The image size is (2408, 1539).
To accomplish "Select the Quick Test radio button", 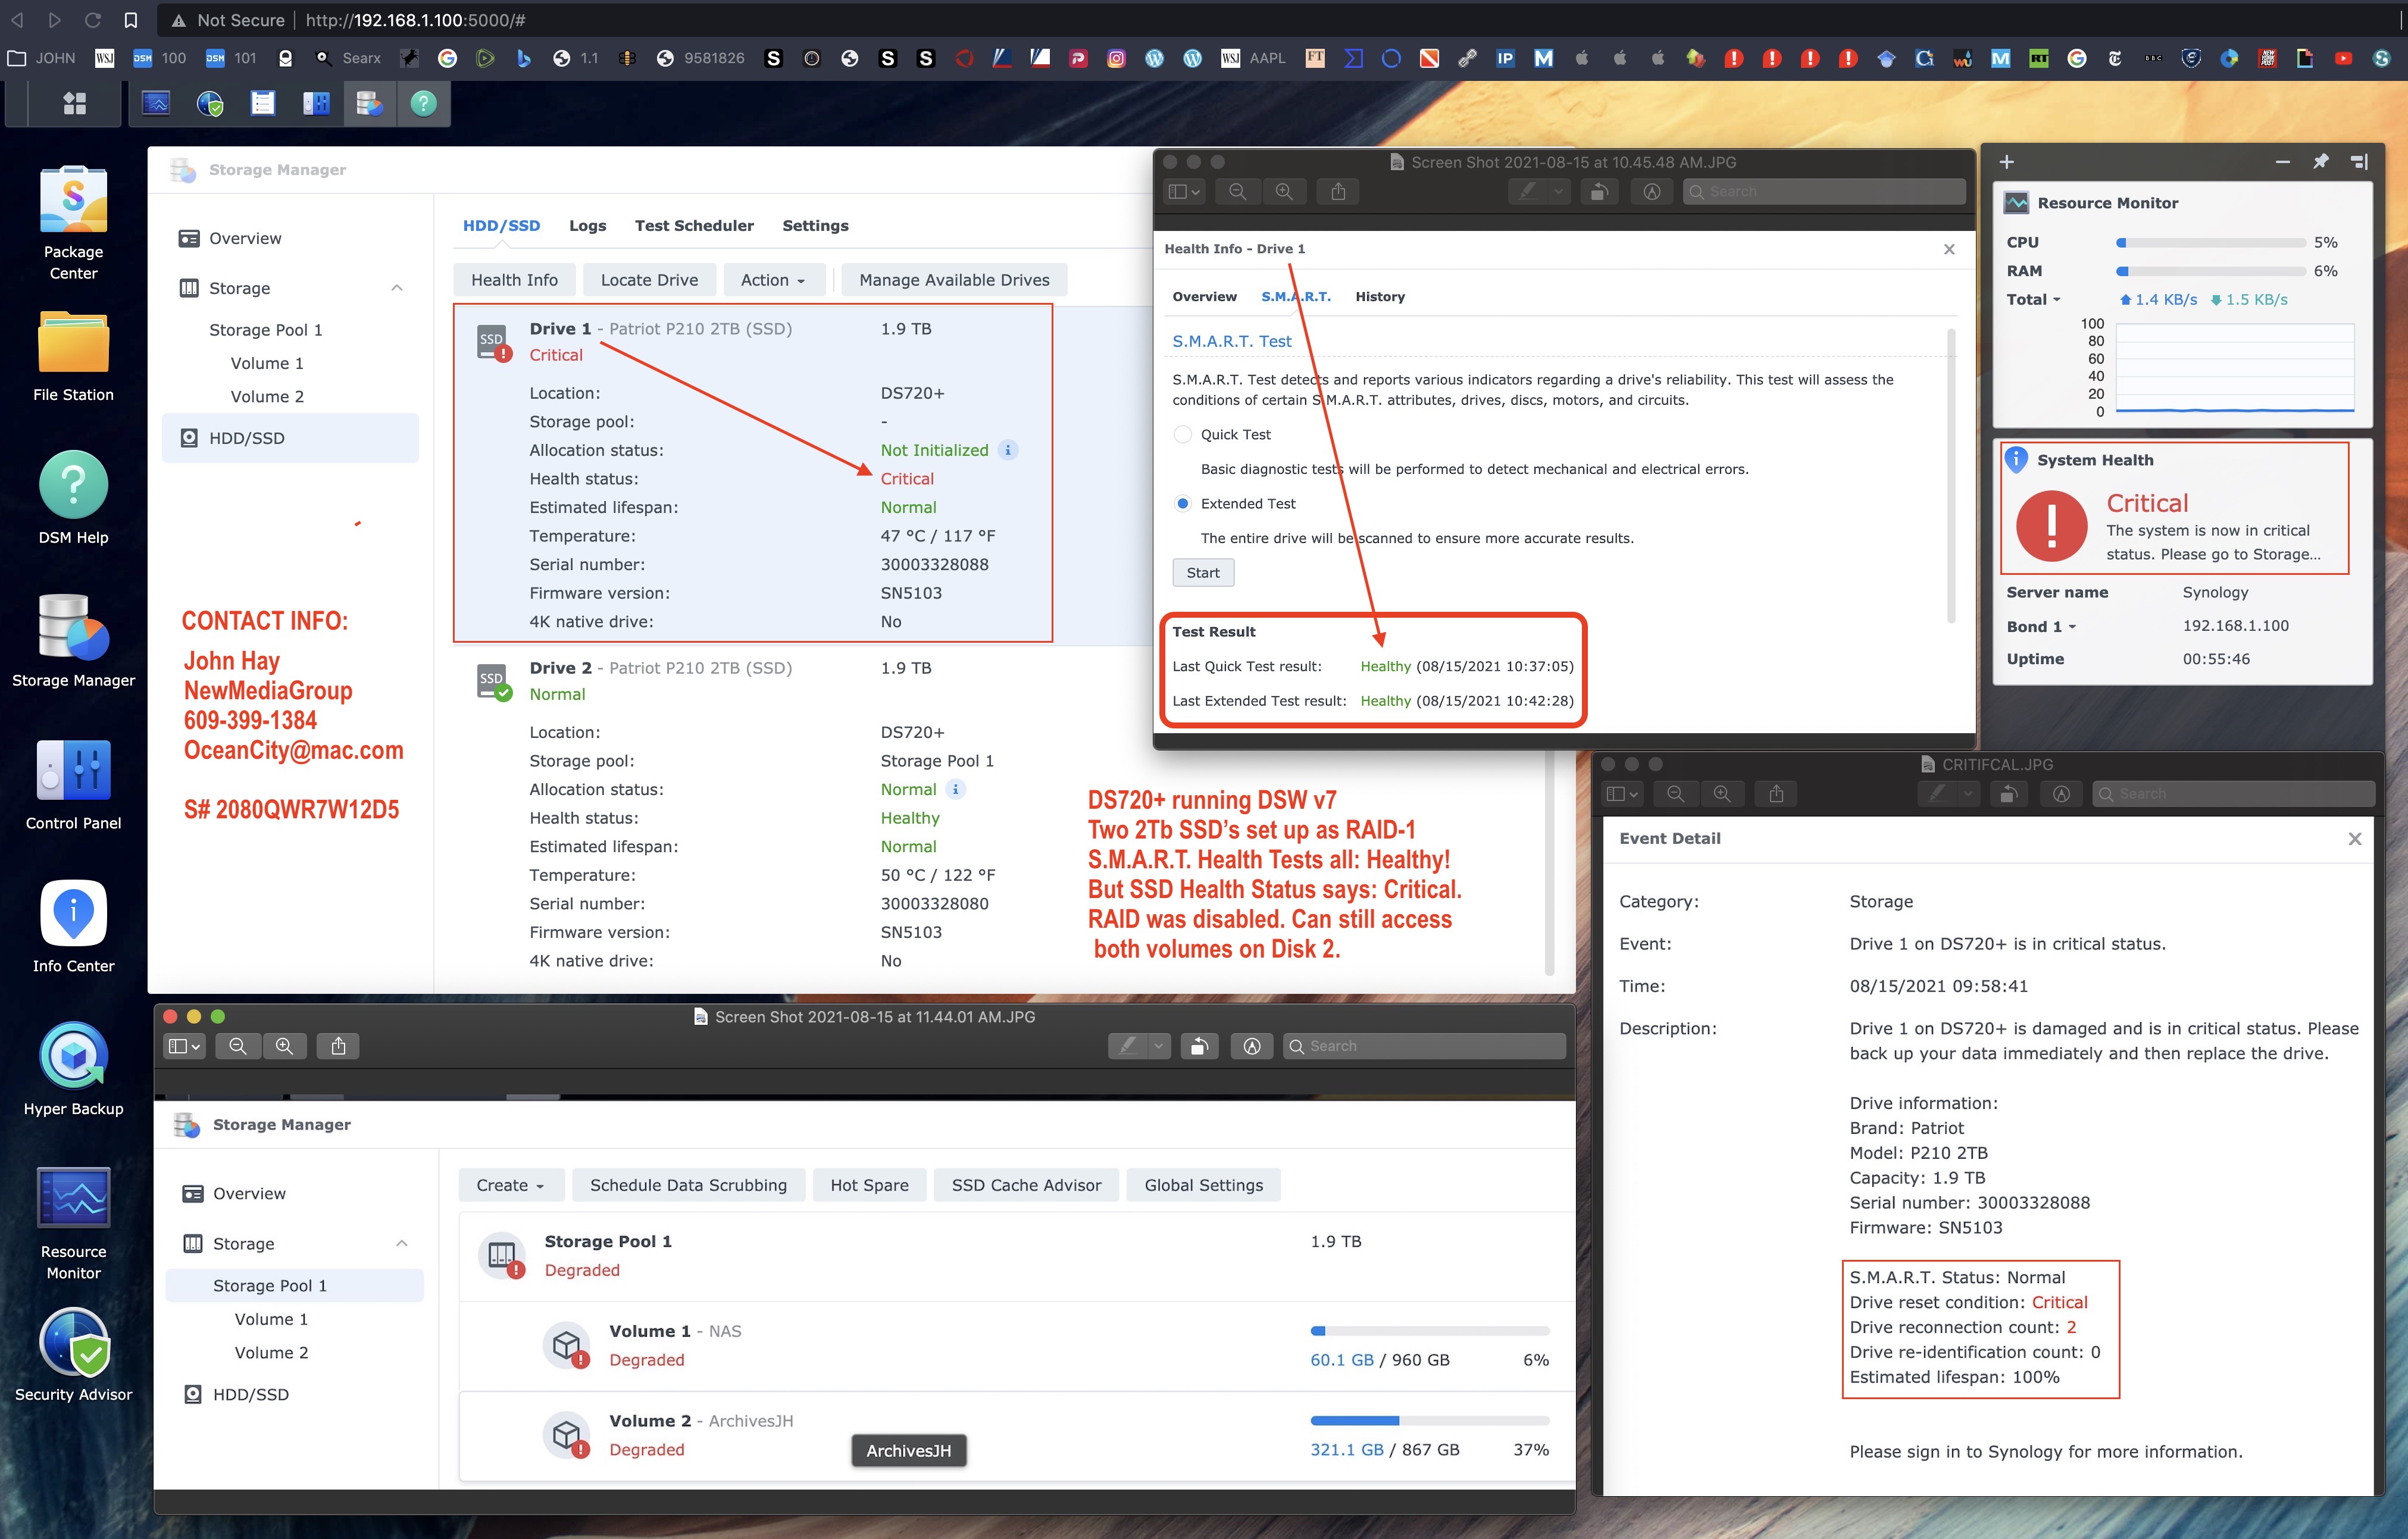I will 1182,434.
